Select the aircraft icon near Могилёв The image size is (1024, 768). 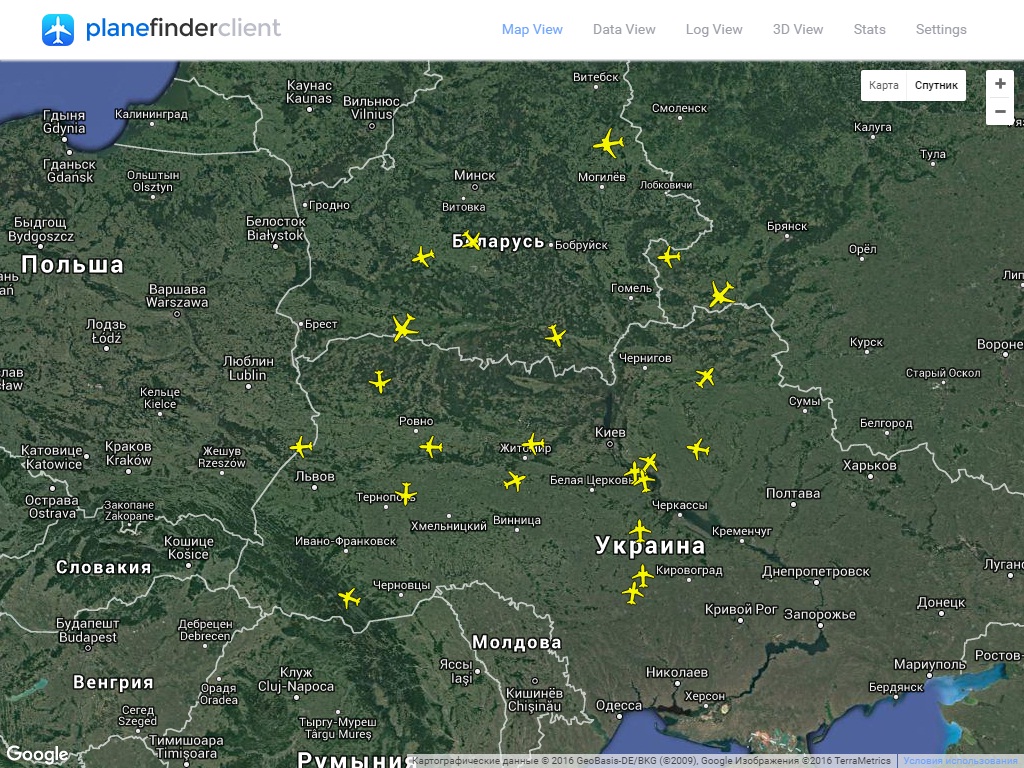coord(608,144)
